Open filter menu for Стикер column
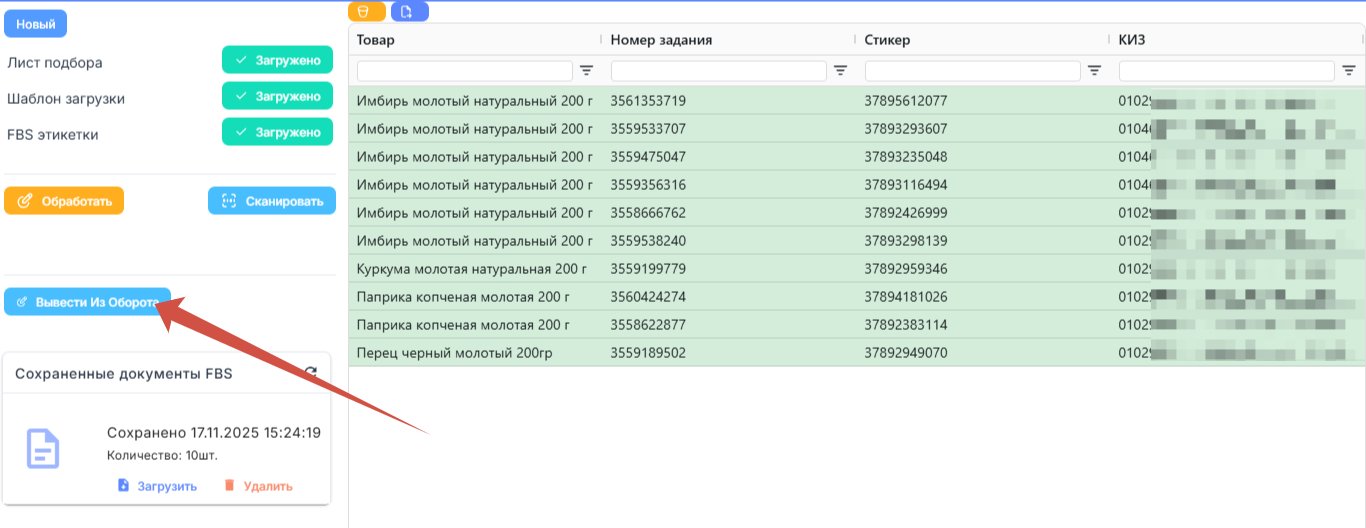 coord(1095,71)
